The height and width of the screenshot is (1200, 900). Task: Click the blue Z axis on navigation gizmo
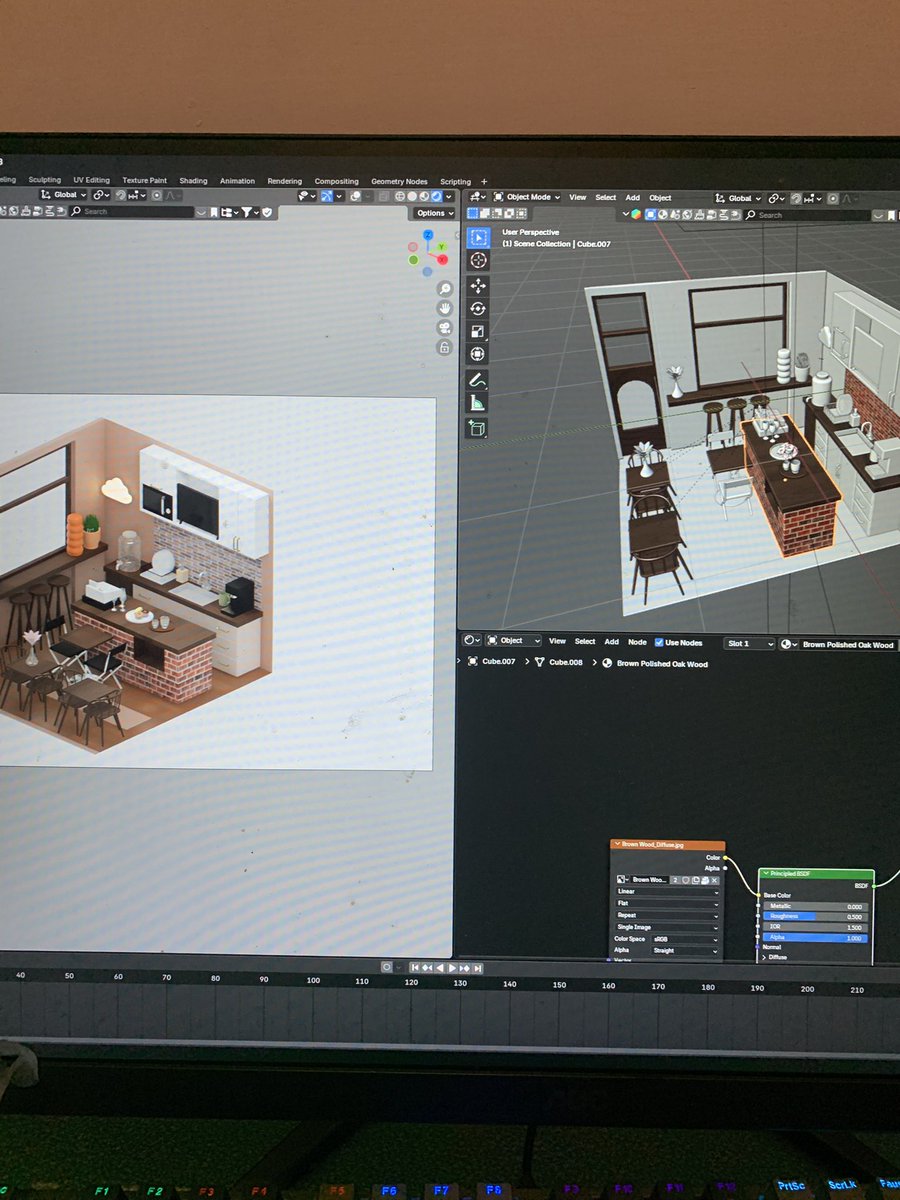(x=427, y=235)
